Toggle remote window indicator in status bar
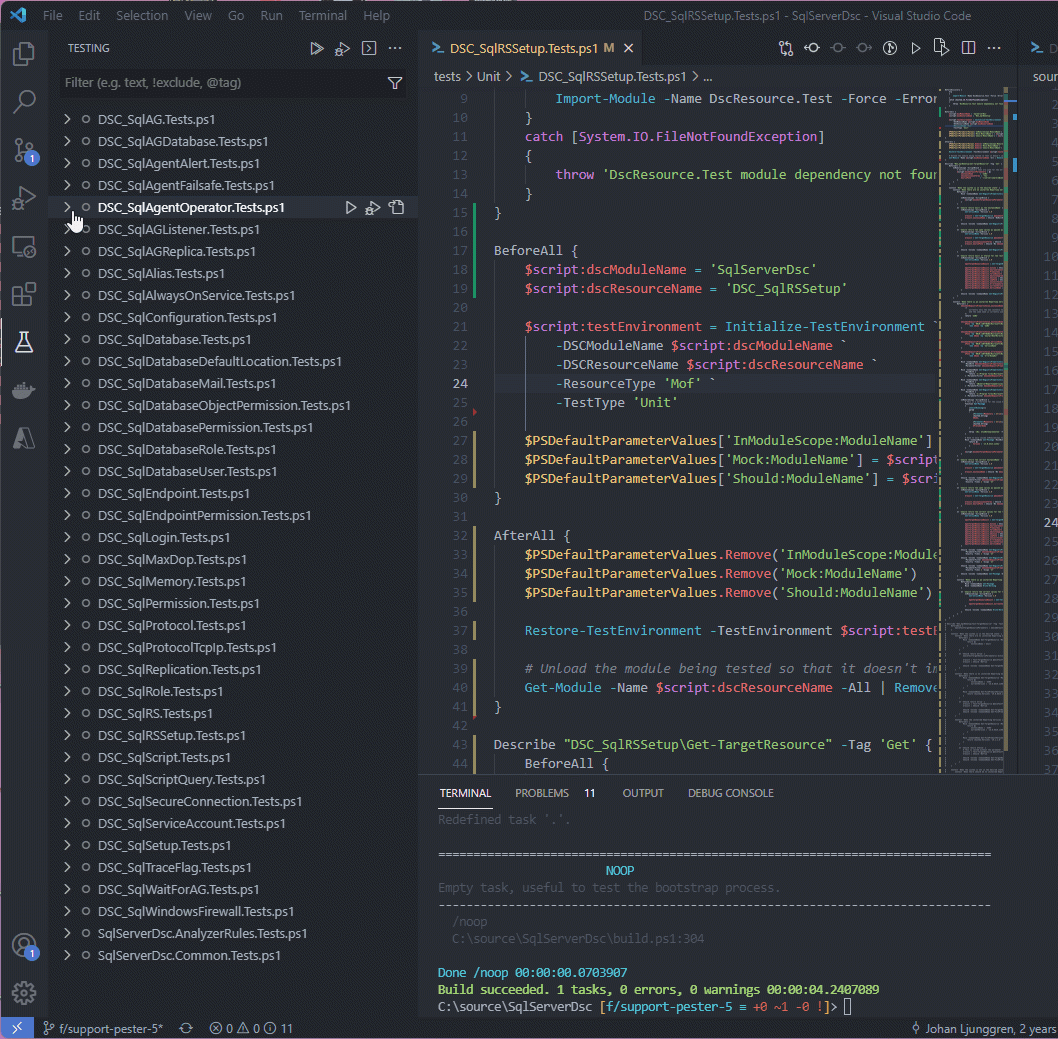 point(16,1028)
